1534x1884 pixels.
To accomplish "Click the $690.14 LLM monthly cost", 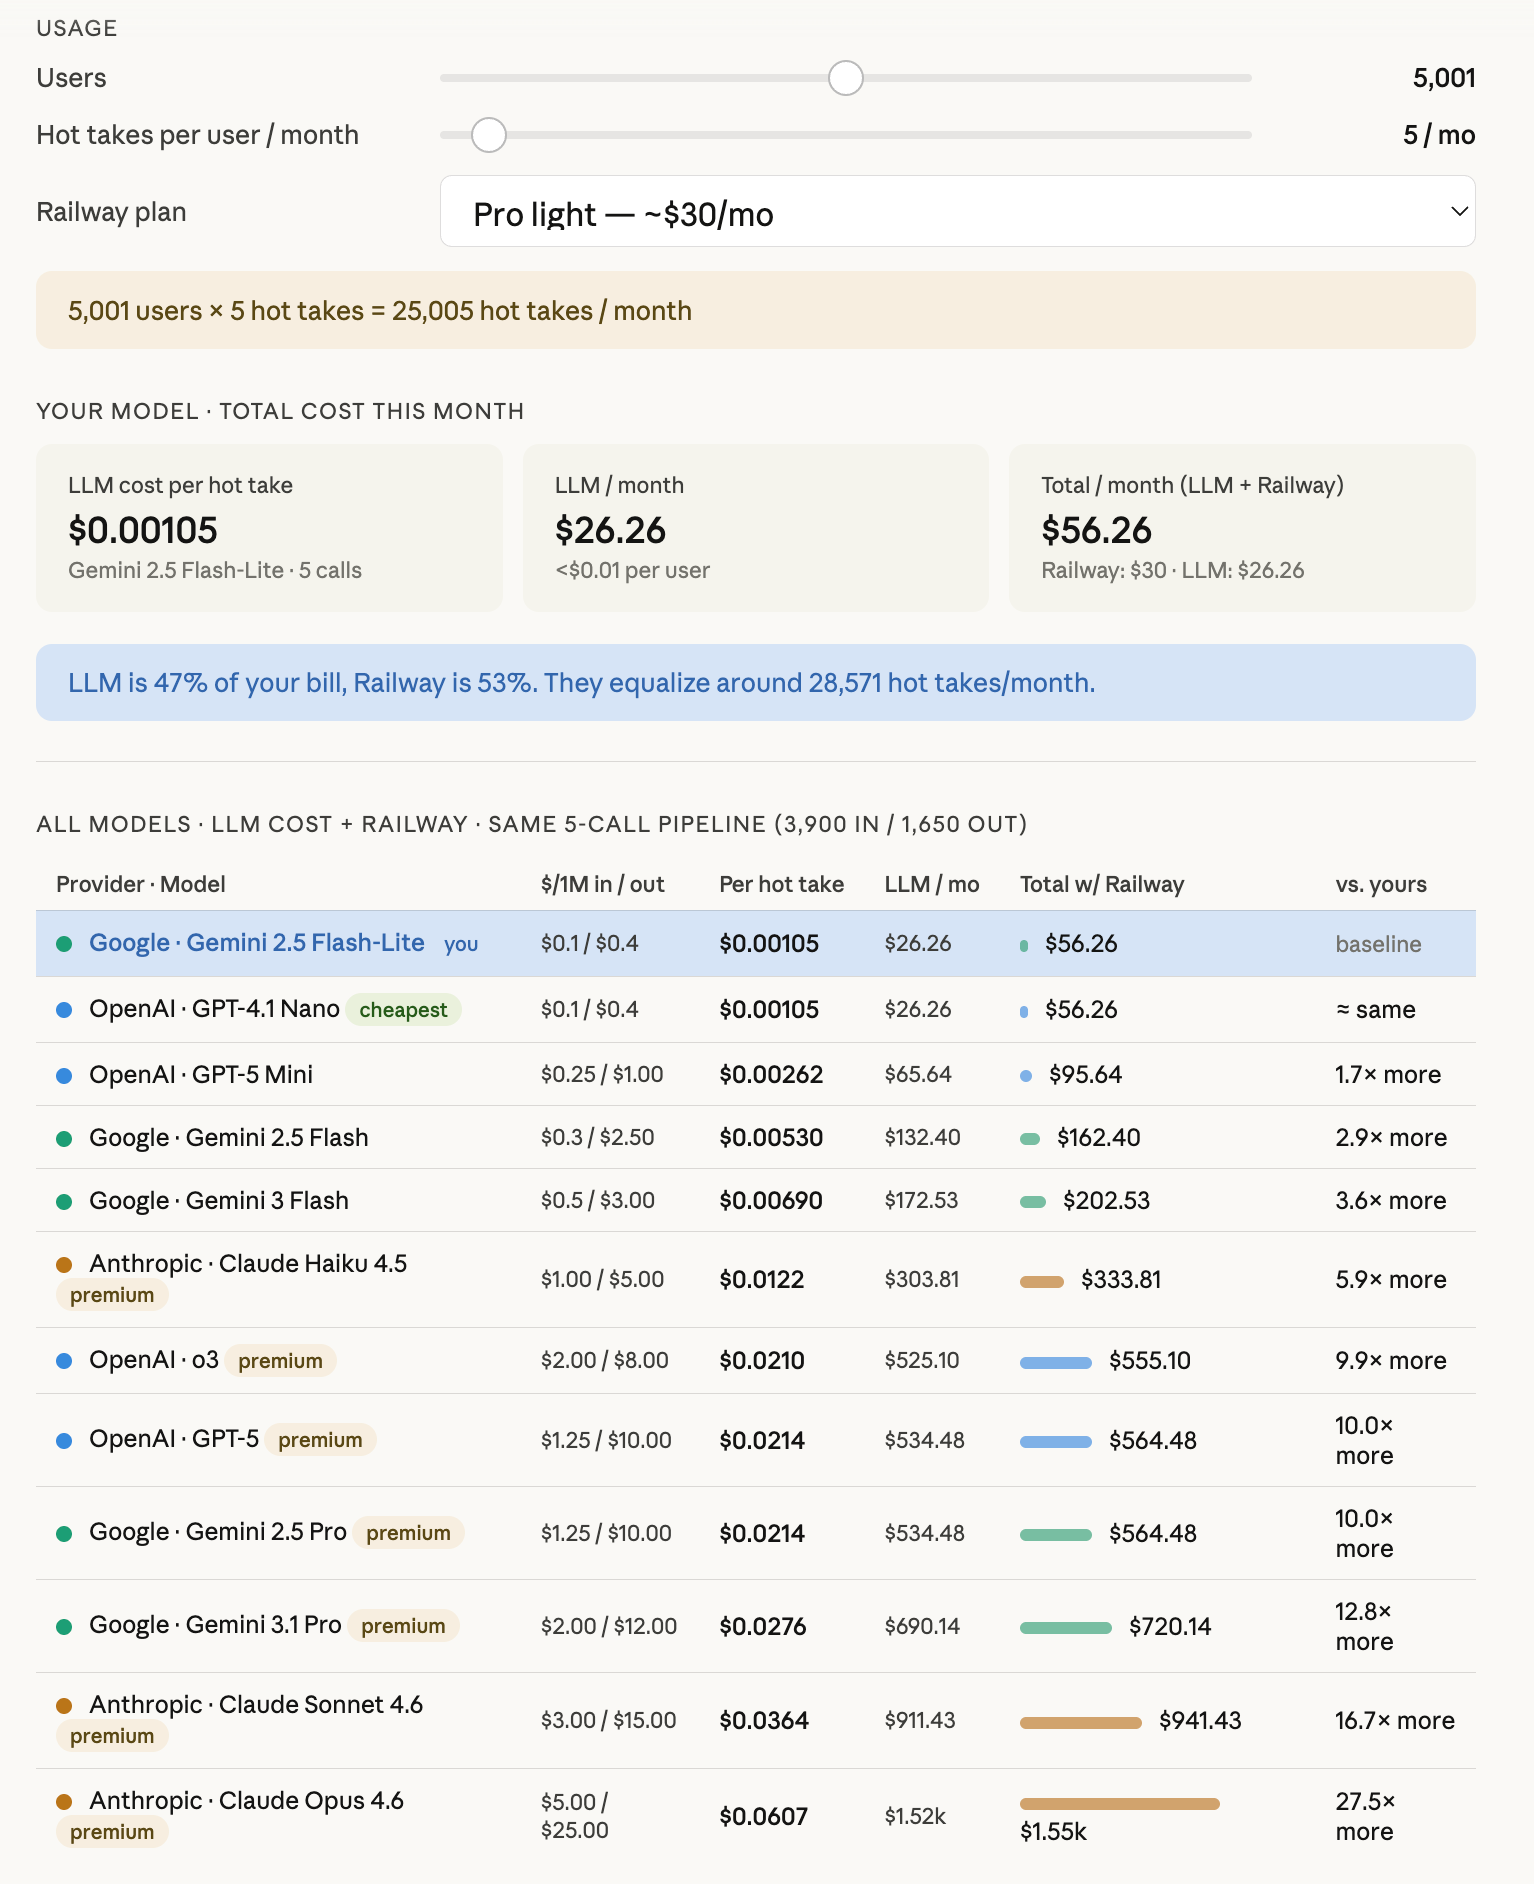I will pos(922,1627).
